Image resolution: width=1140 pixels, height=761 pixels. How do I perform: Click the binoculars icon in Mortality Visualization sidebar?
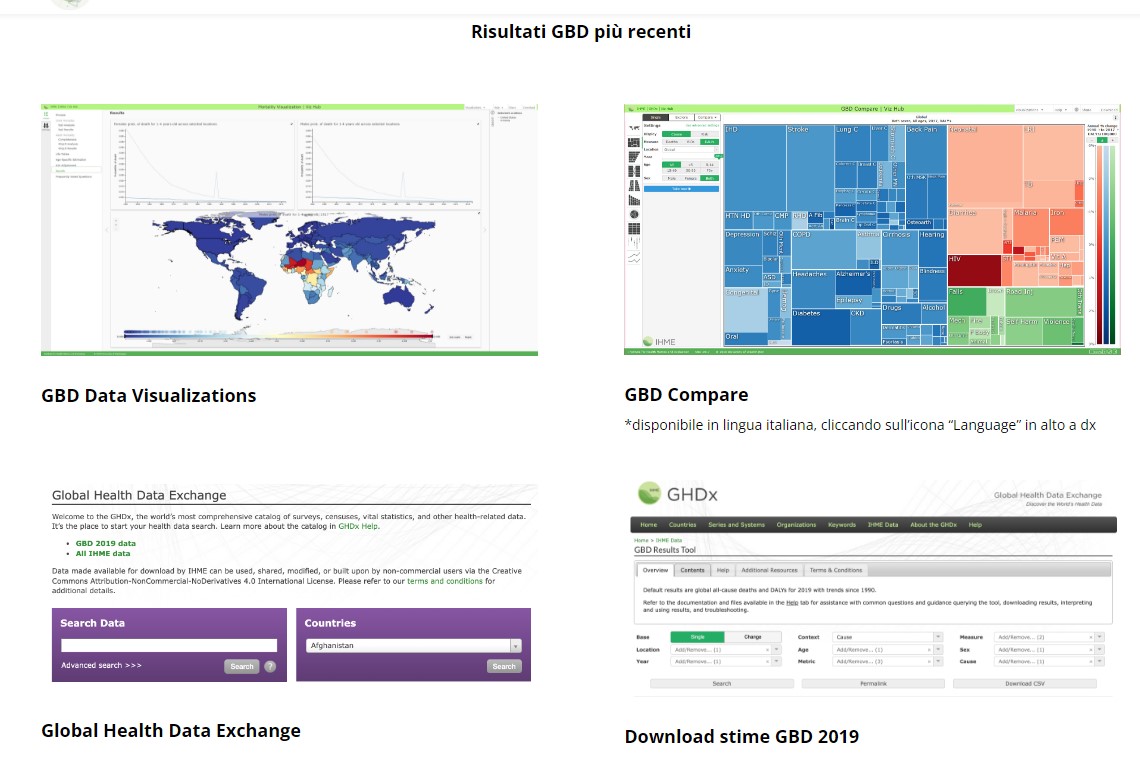[46, 125]
